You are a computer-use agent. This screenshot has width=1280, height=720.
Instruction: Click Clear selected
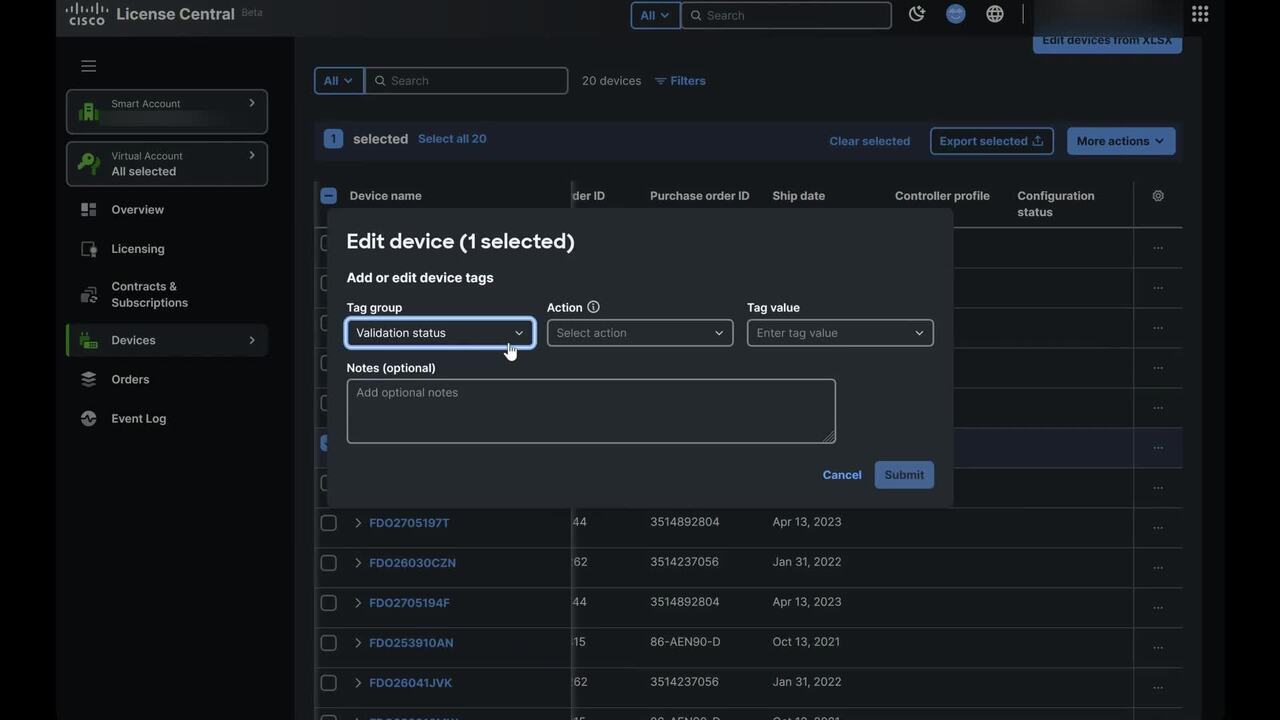coord(870,141)
